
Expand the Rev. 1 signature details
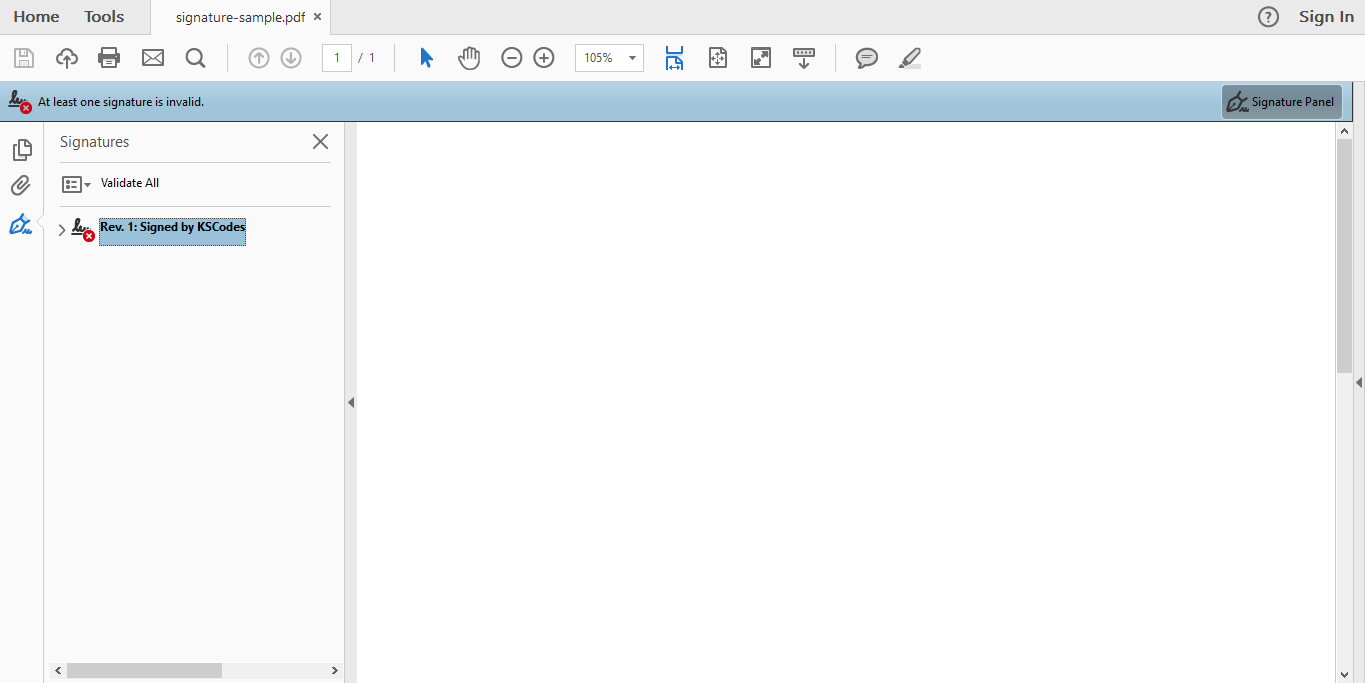coord(61,229)
